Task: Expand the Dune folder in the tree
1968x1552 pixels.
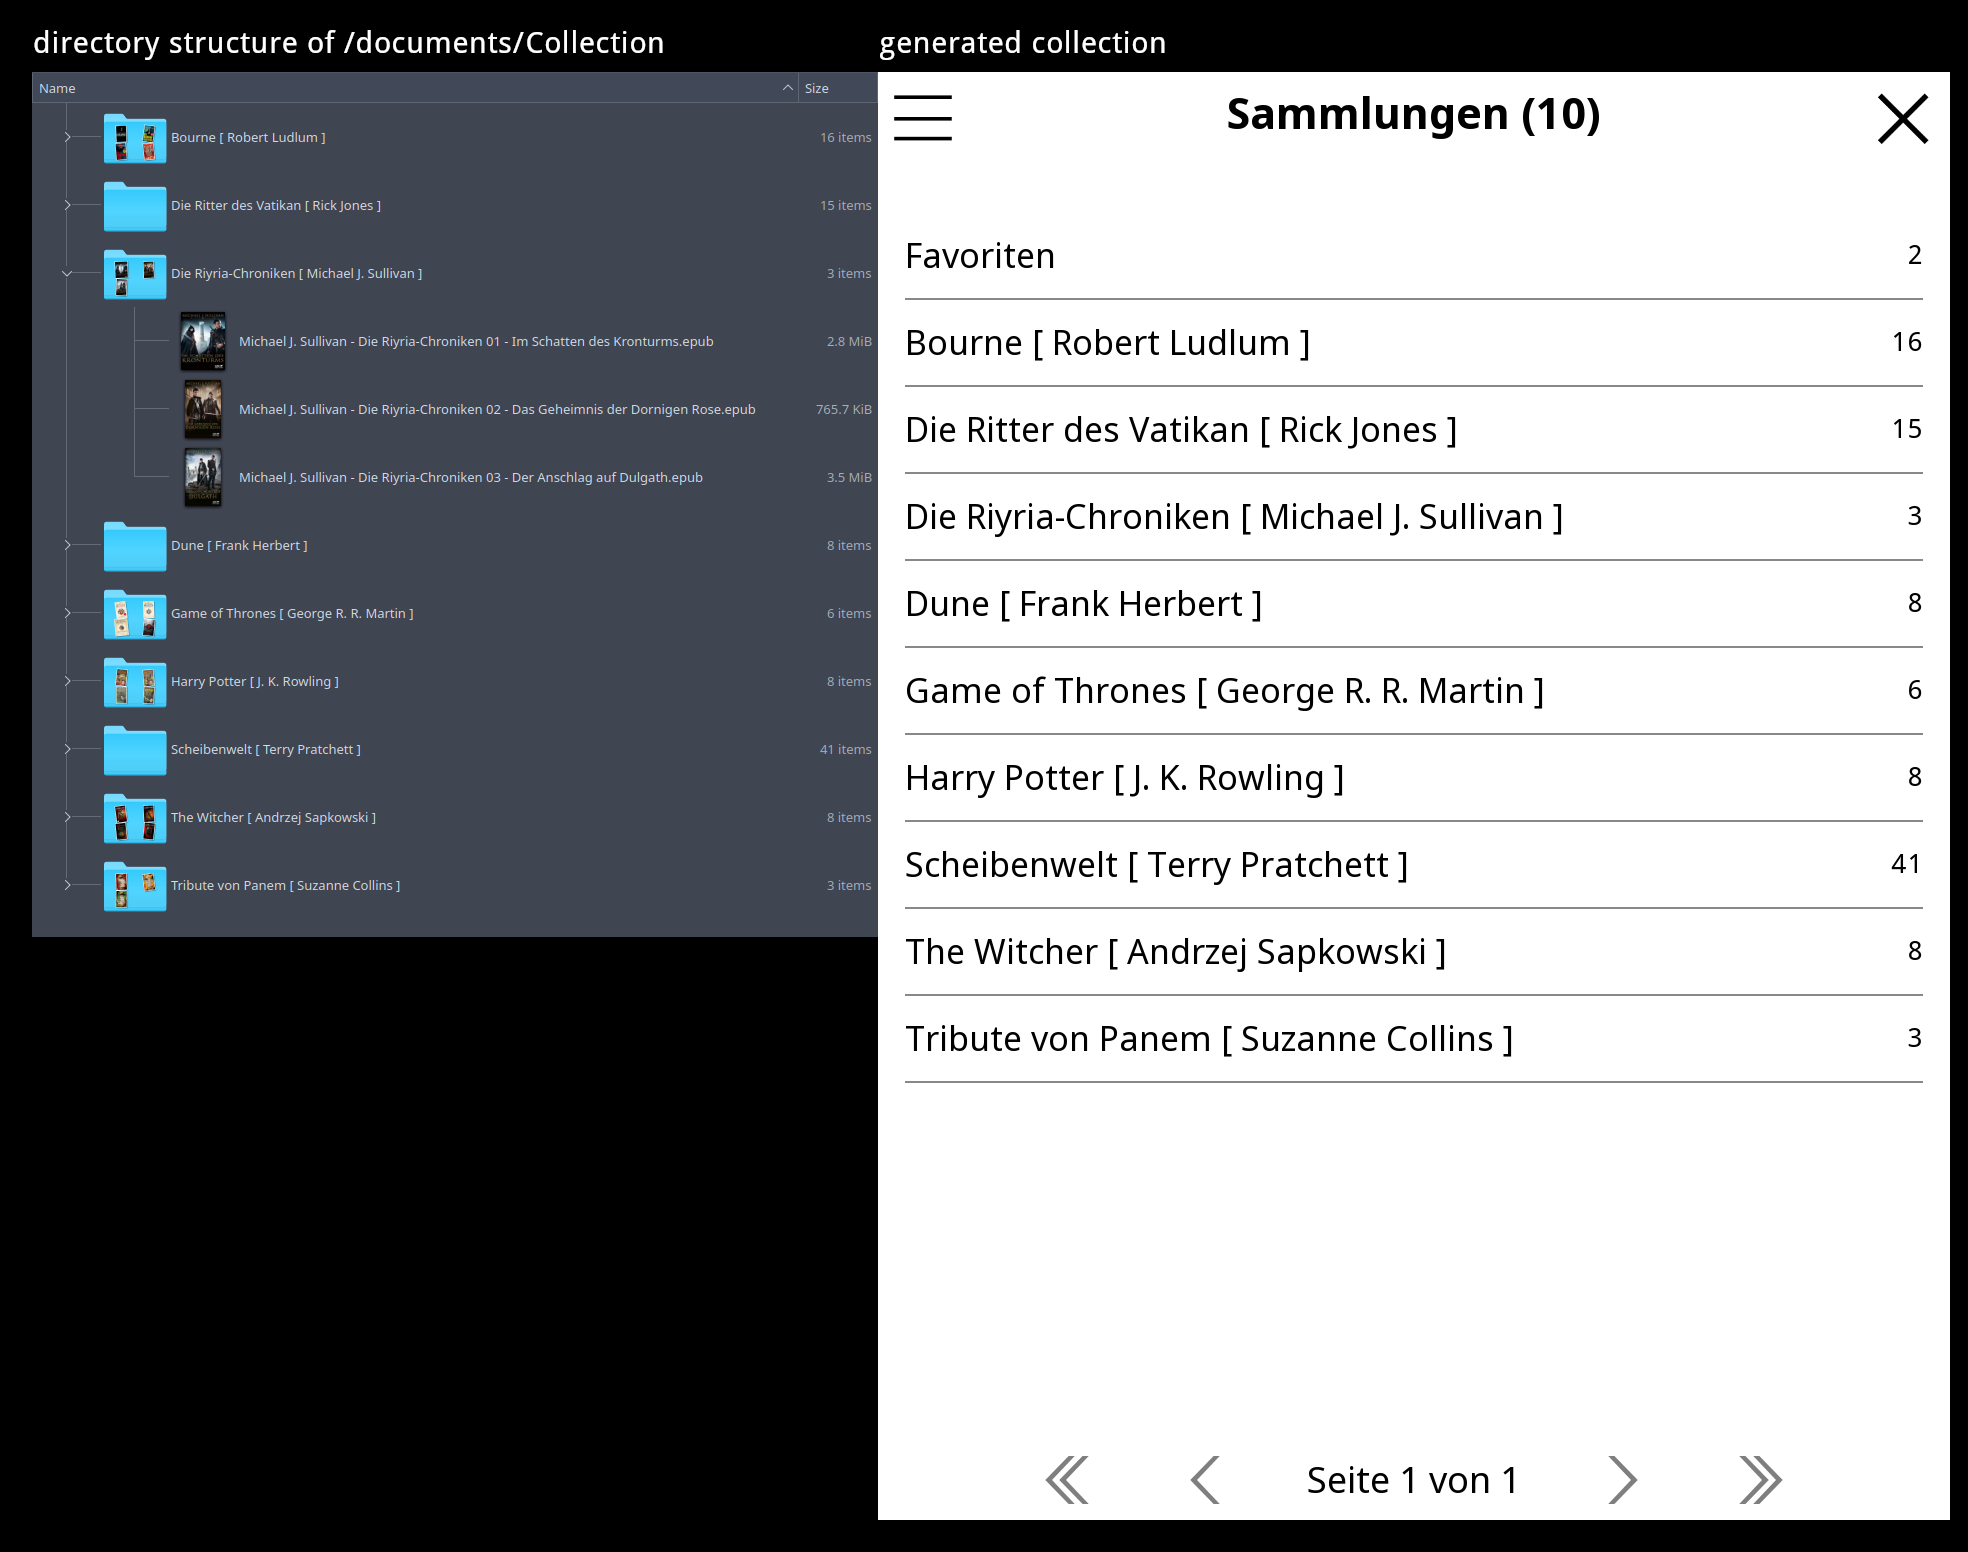Action: click(x=67, y=545)
